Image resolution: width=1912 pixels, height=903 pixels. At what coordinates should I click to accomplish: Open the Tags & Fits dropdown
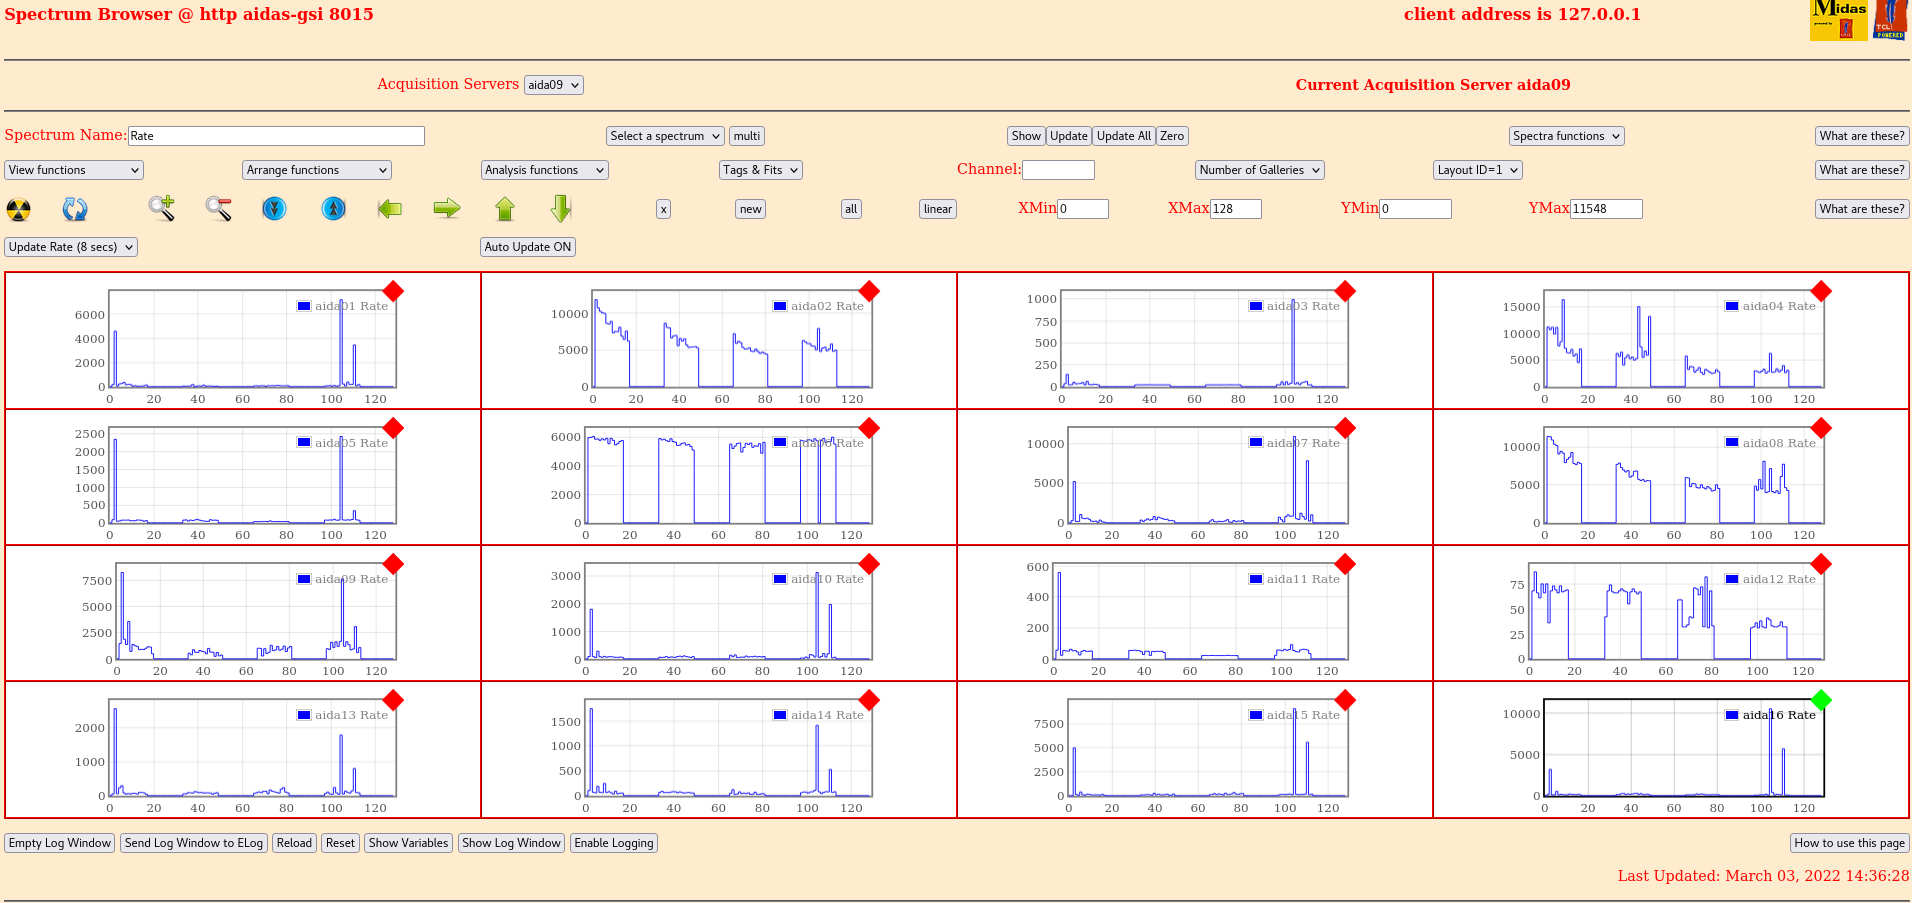tap(761, 170)
